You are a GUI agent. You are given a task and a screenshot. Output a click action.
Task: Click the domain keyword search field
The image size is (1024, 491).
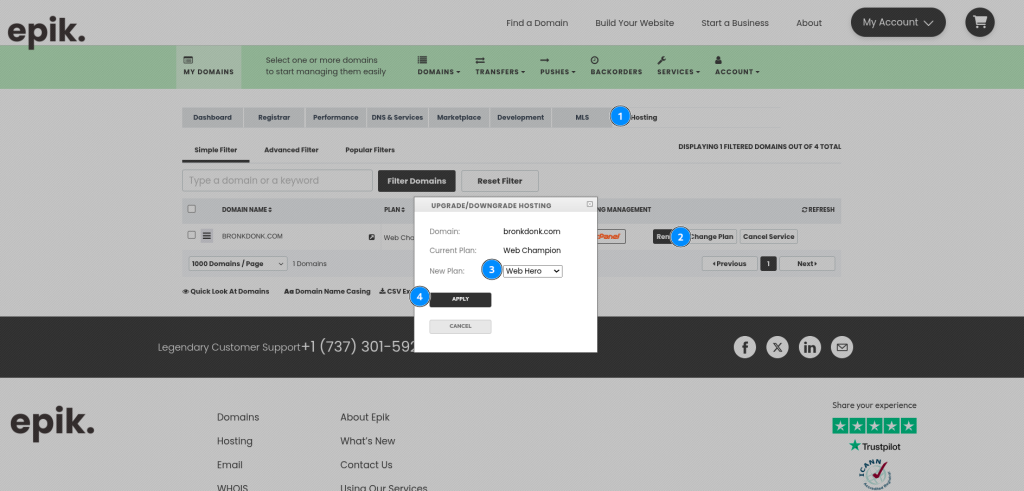coord(278,181)
